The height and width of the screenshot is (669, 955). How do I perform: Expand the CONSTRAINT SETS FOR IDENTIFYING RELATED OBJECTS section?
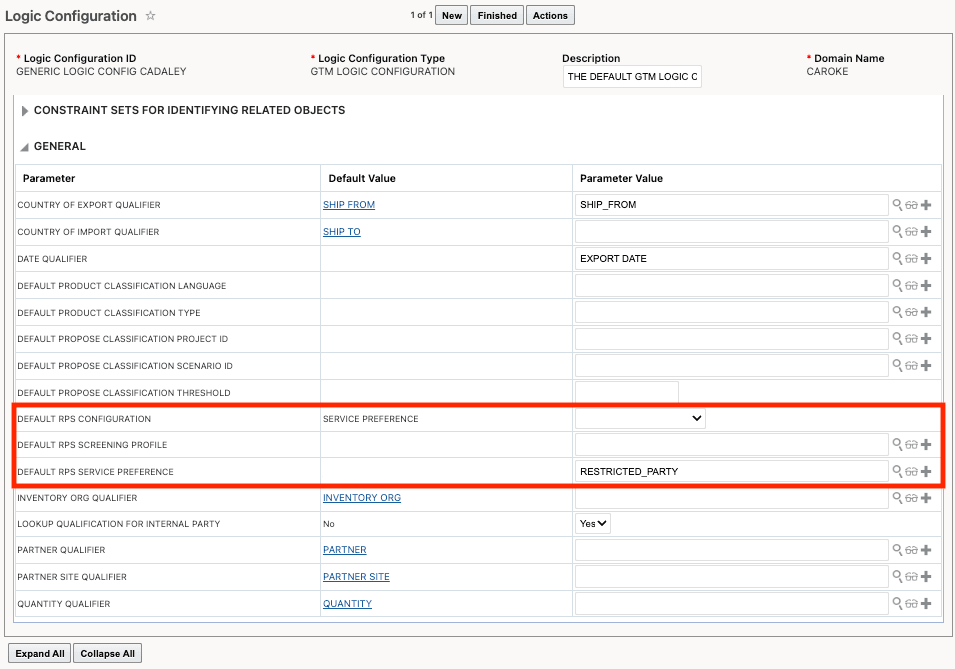[24, 110]
